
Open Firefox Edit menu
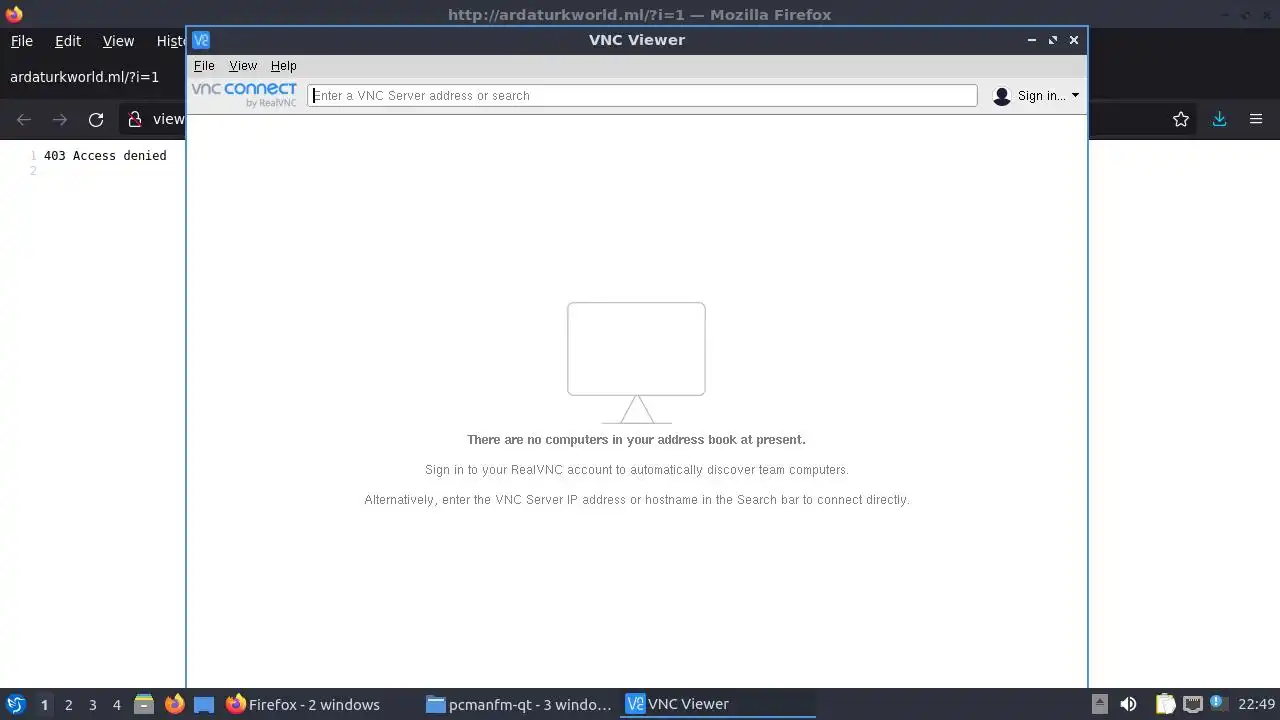(68, 41)
